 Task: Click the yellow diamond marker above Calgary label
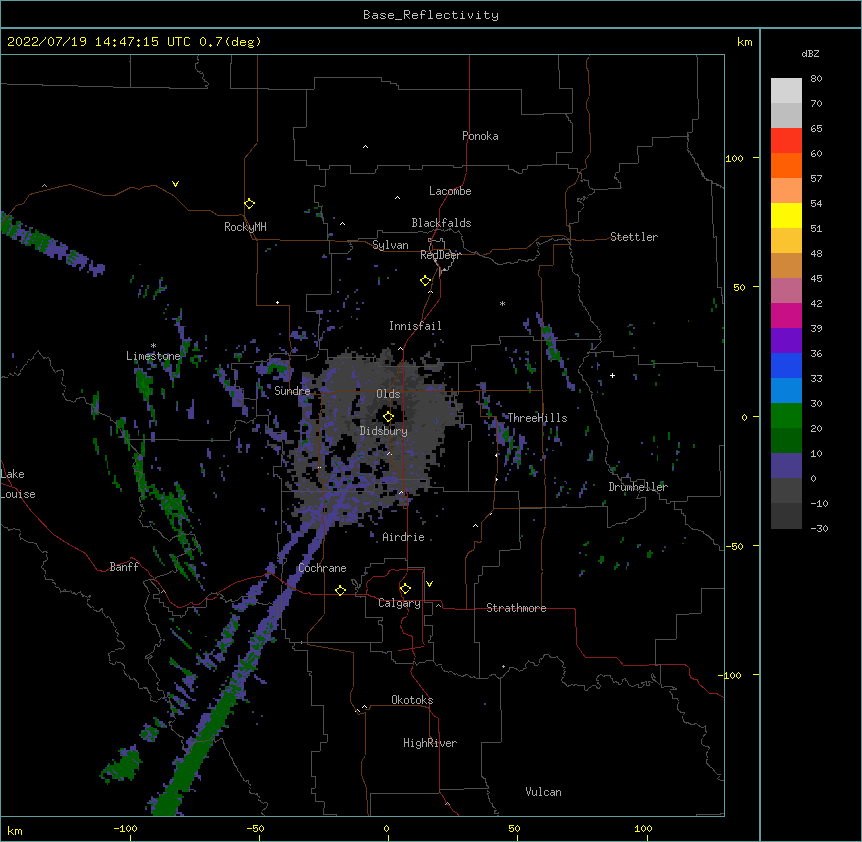(x=405, y=589)
